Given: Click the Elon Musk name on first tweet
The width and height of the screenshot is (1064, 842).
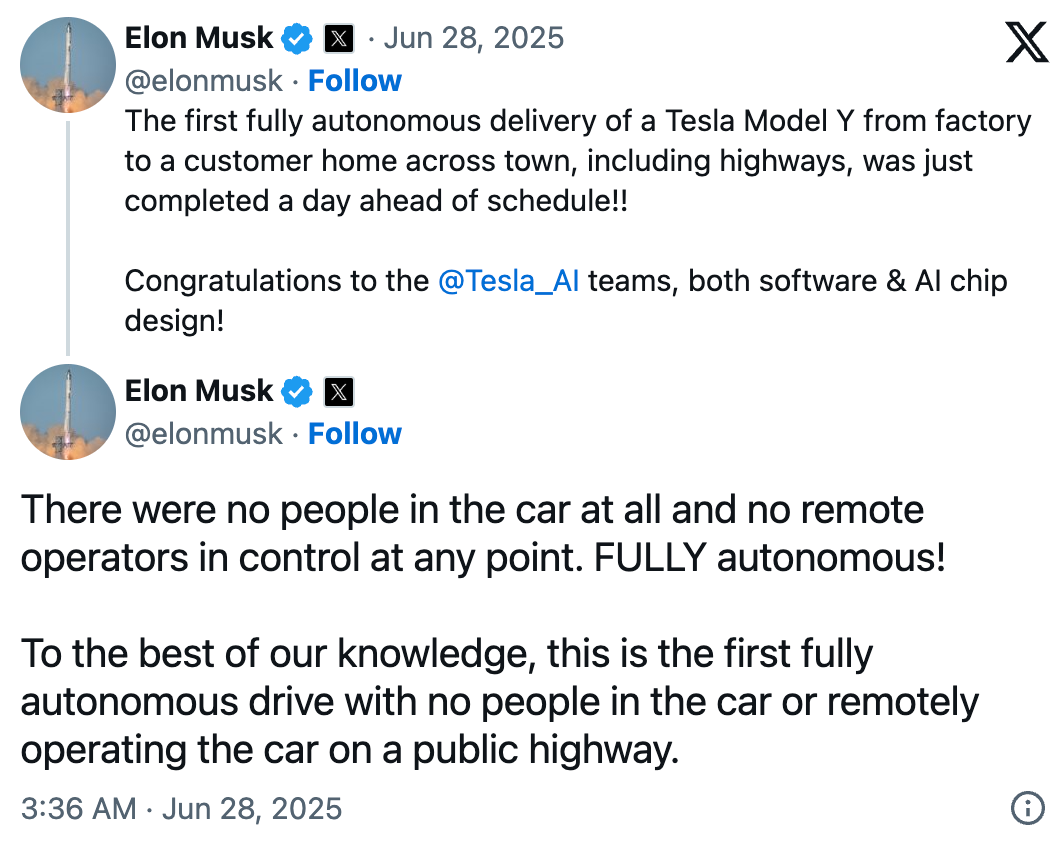Looking at the screenshot, I should [199, 38].
